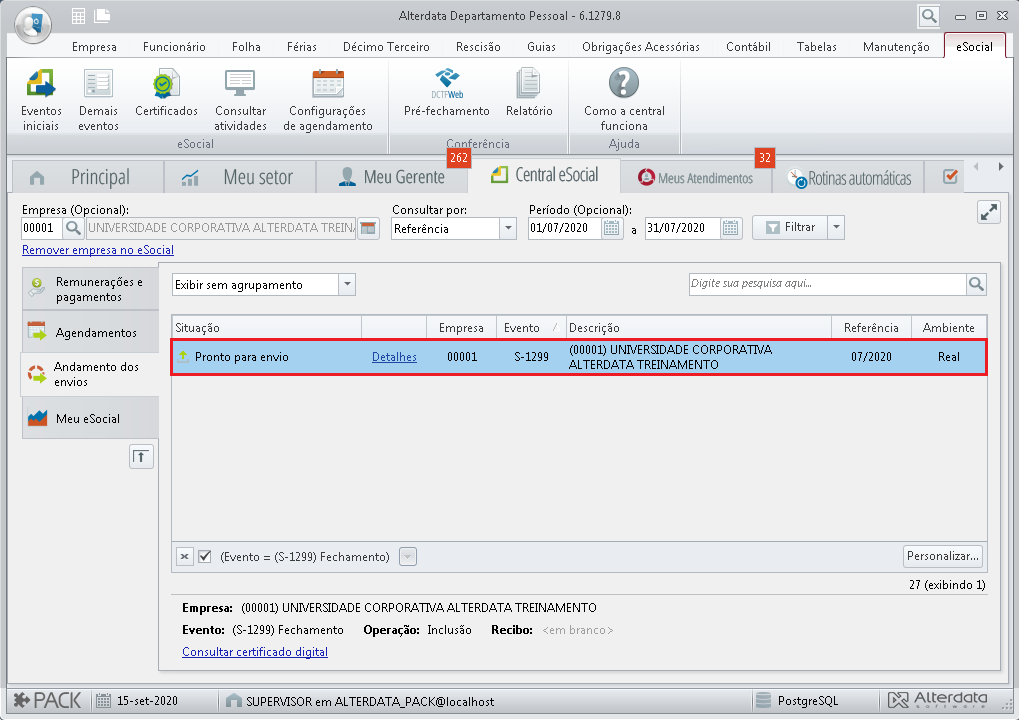This screenshot has width=1019, height=720.
Task: Open Eventos iniciais in eSocial ribbon
Action: click(41, 99)
